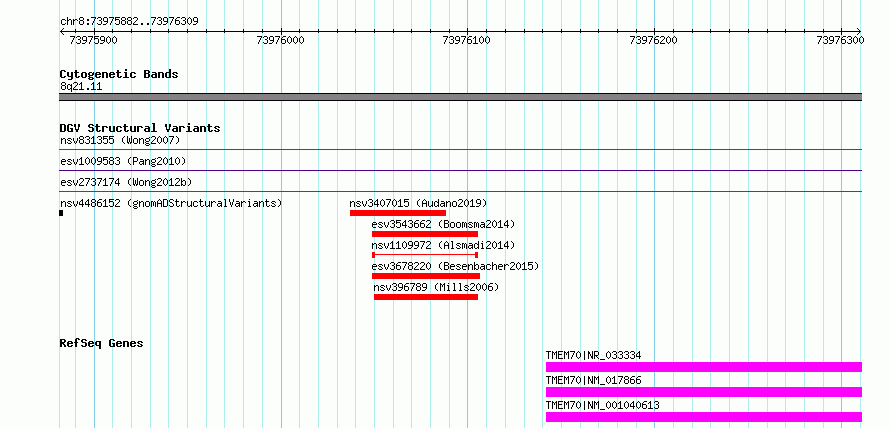890x428 pixels.
Task: Click the gray 8q21.11 cytogenetic band bar
Action: [460, 97]
